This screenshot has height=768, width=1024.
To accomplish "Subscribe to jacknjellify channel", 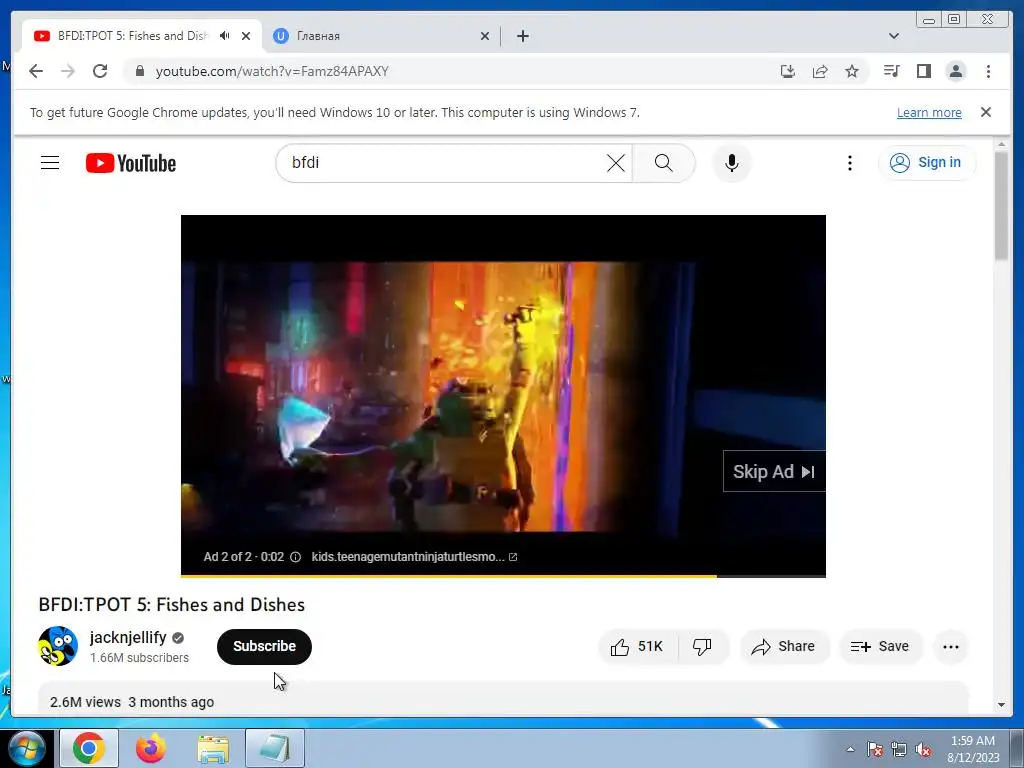I will [264, 647].
